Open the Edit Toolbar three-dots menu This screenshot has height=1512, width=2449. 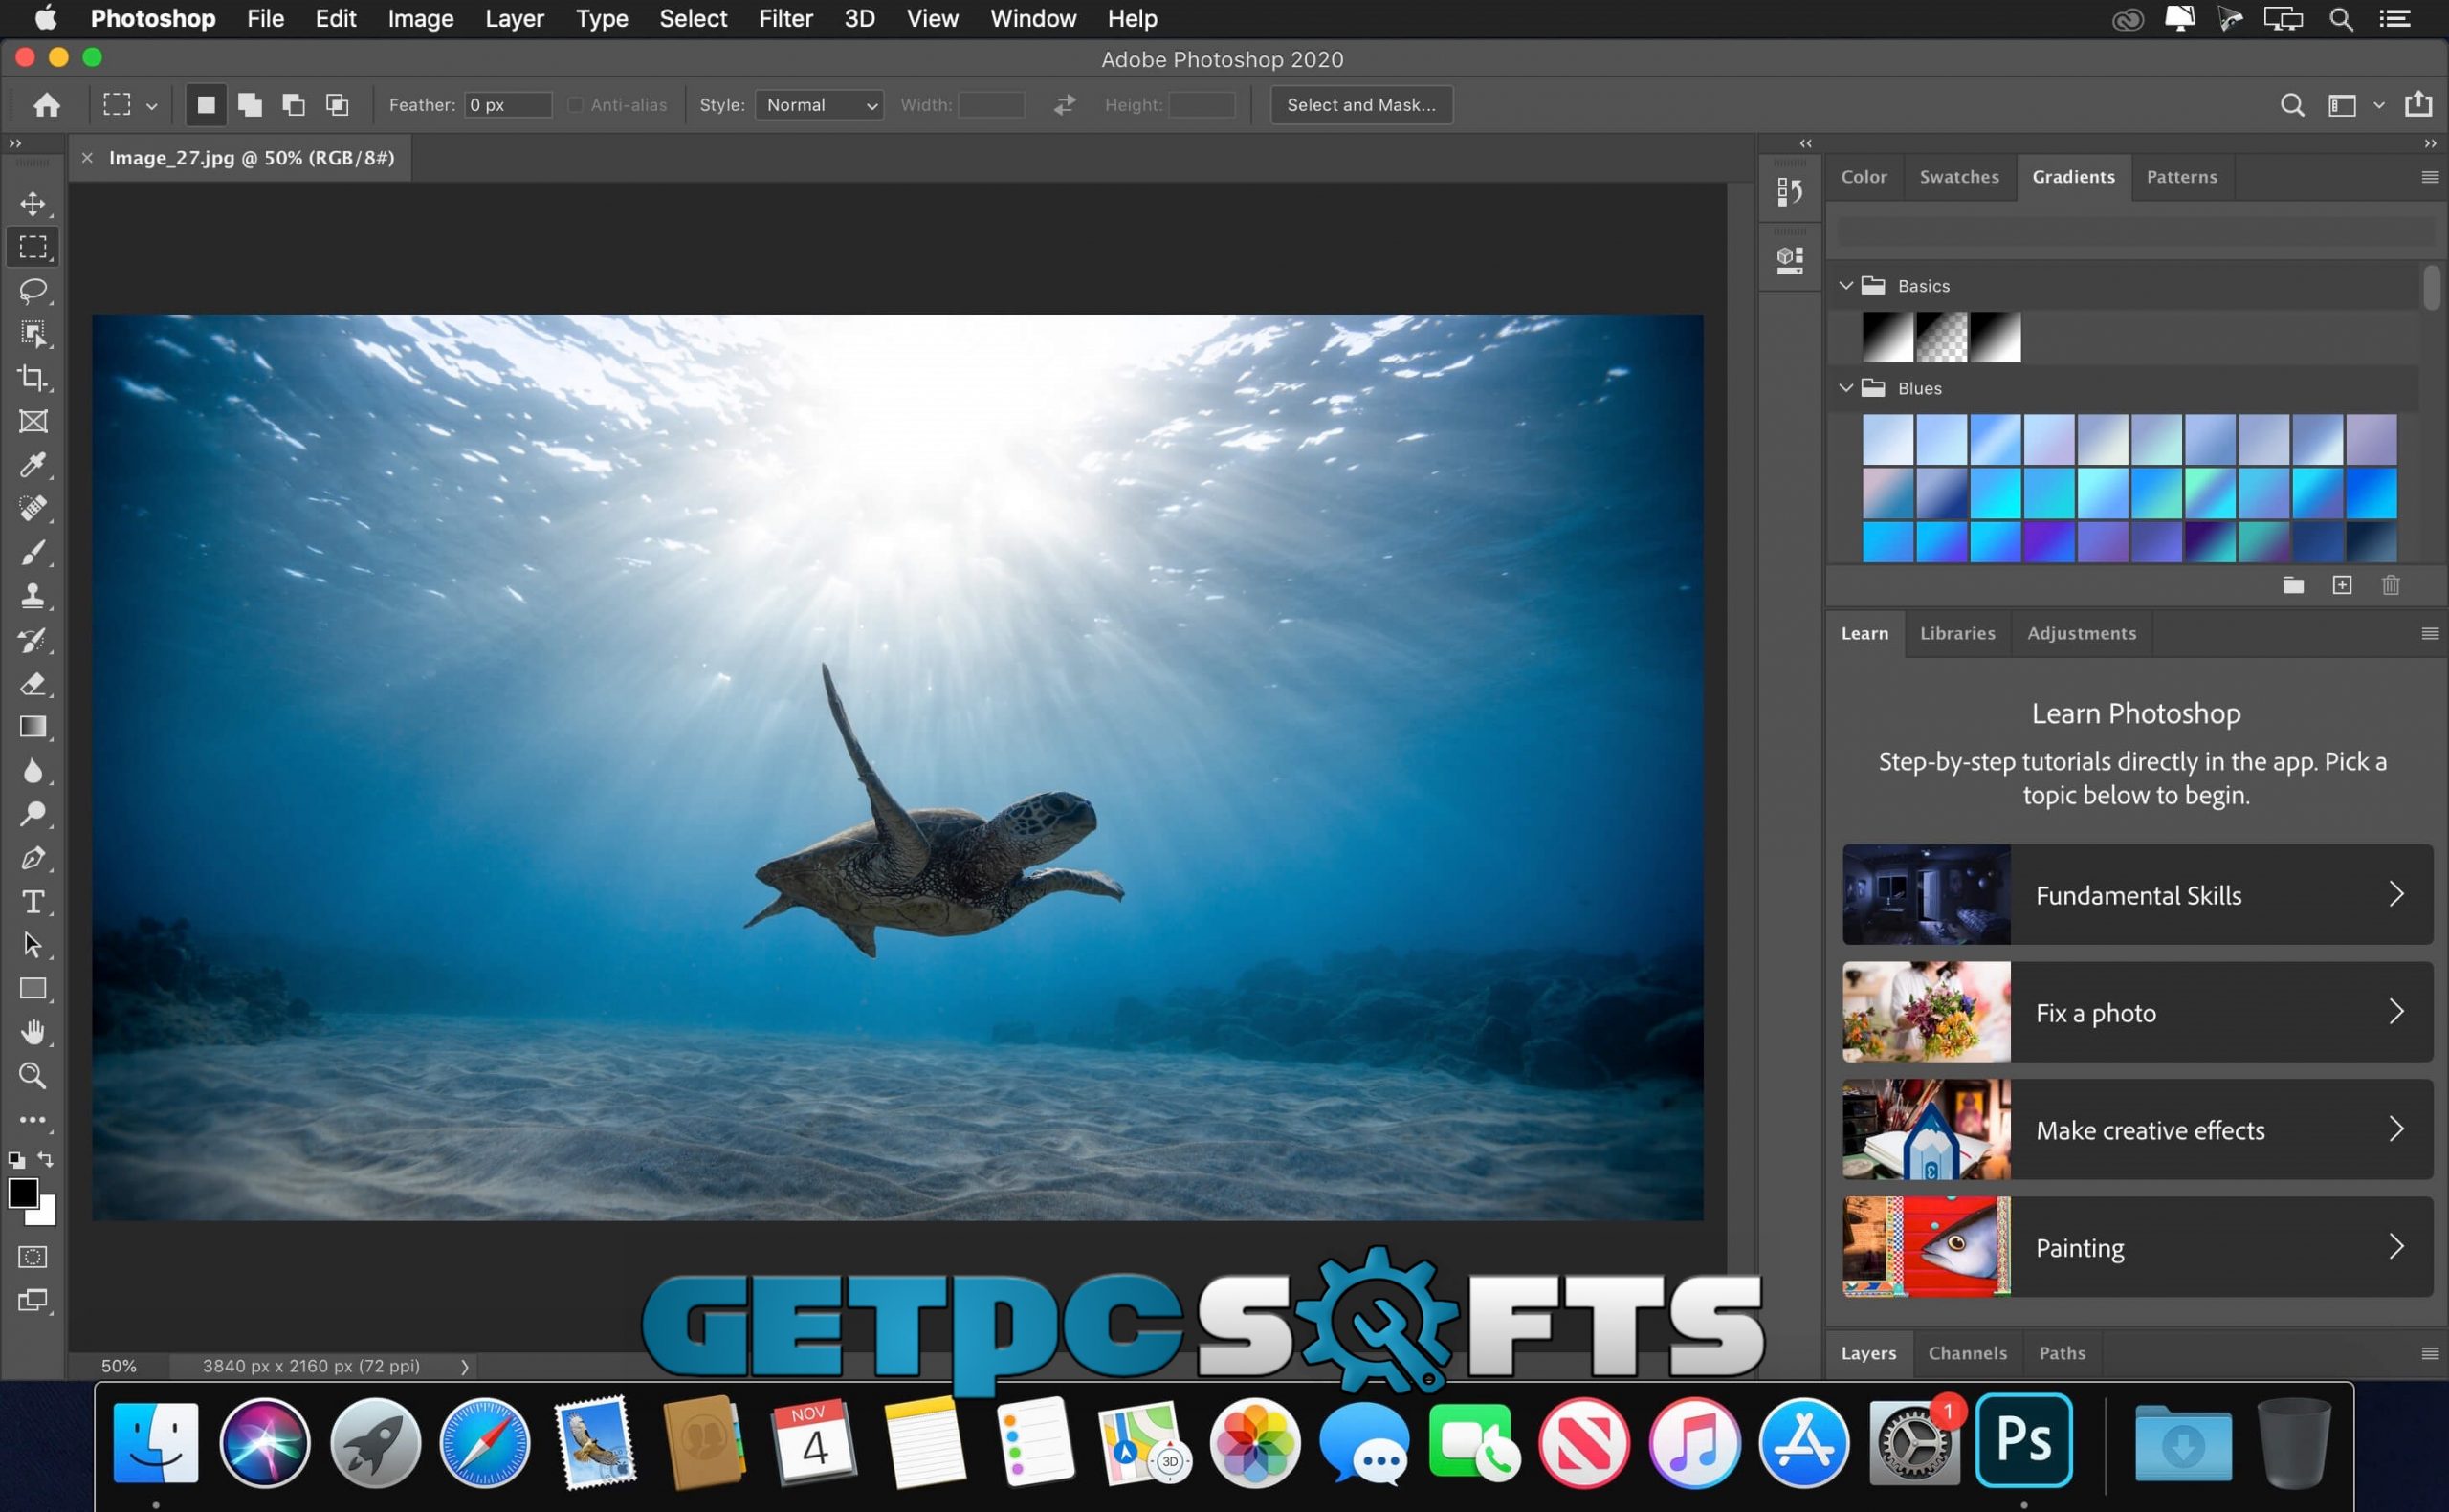click(33, 1120)
